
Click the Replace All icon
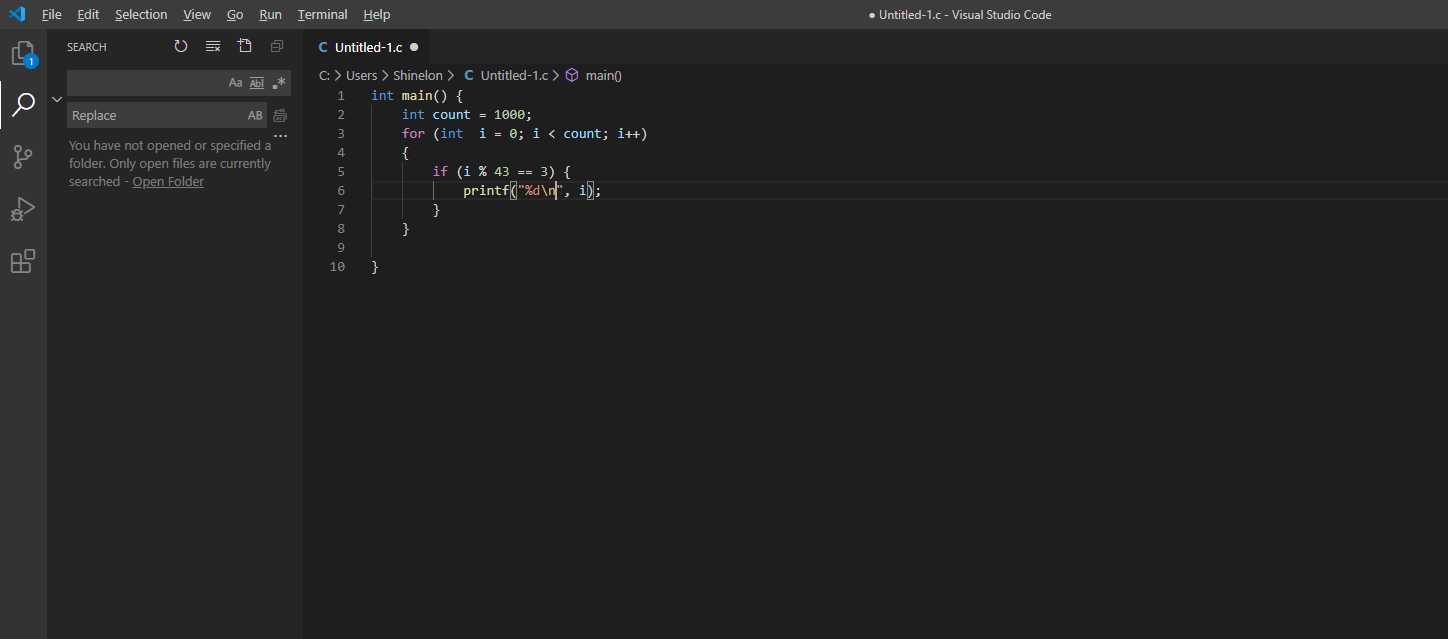(280, 116)
